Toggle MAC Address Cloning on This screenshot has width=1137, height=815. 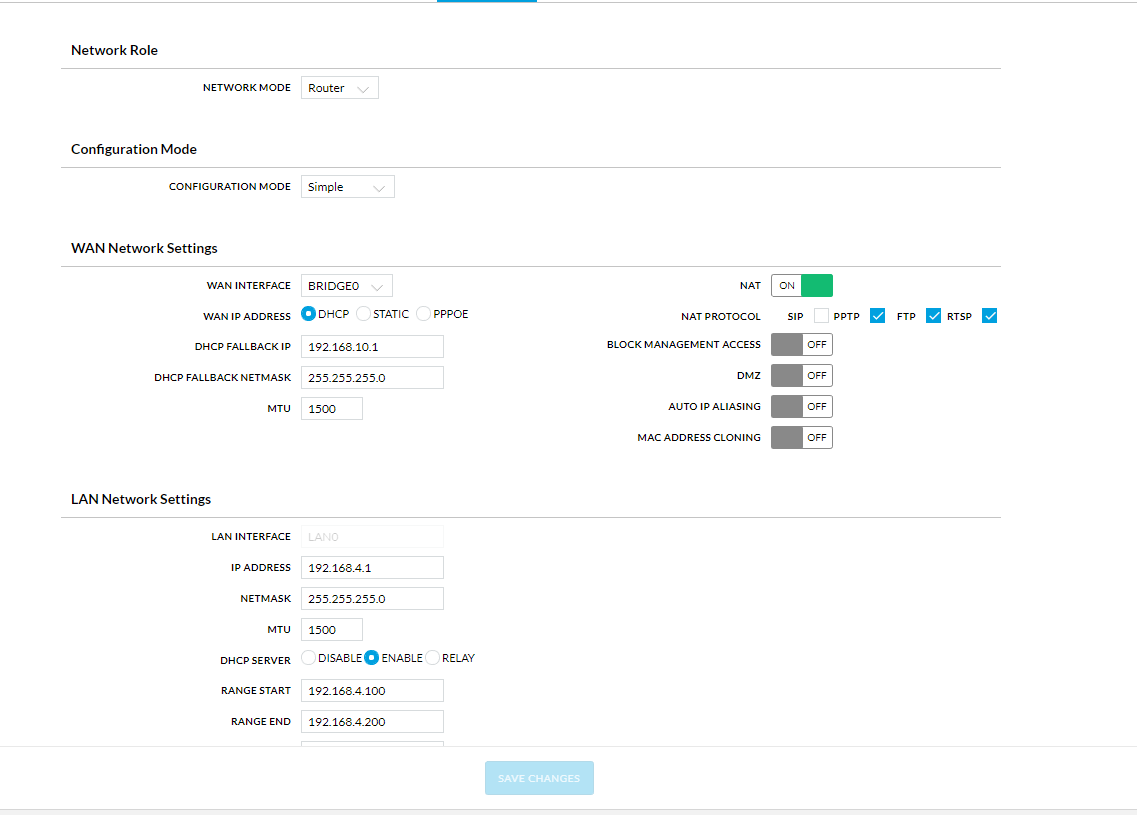(x=801, y=438)
